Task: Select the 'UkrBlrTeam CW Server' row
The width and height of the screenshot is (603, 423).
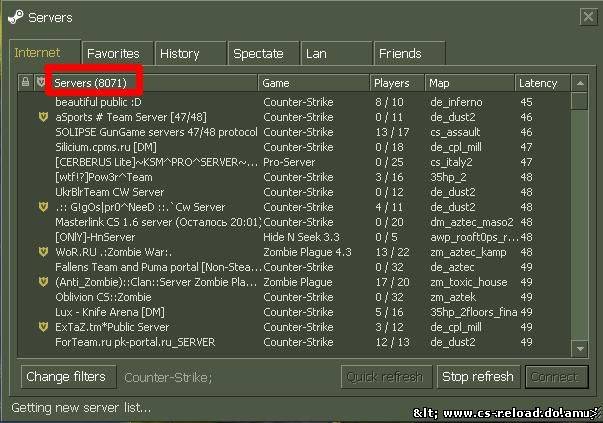Action: [294, 192]
